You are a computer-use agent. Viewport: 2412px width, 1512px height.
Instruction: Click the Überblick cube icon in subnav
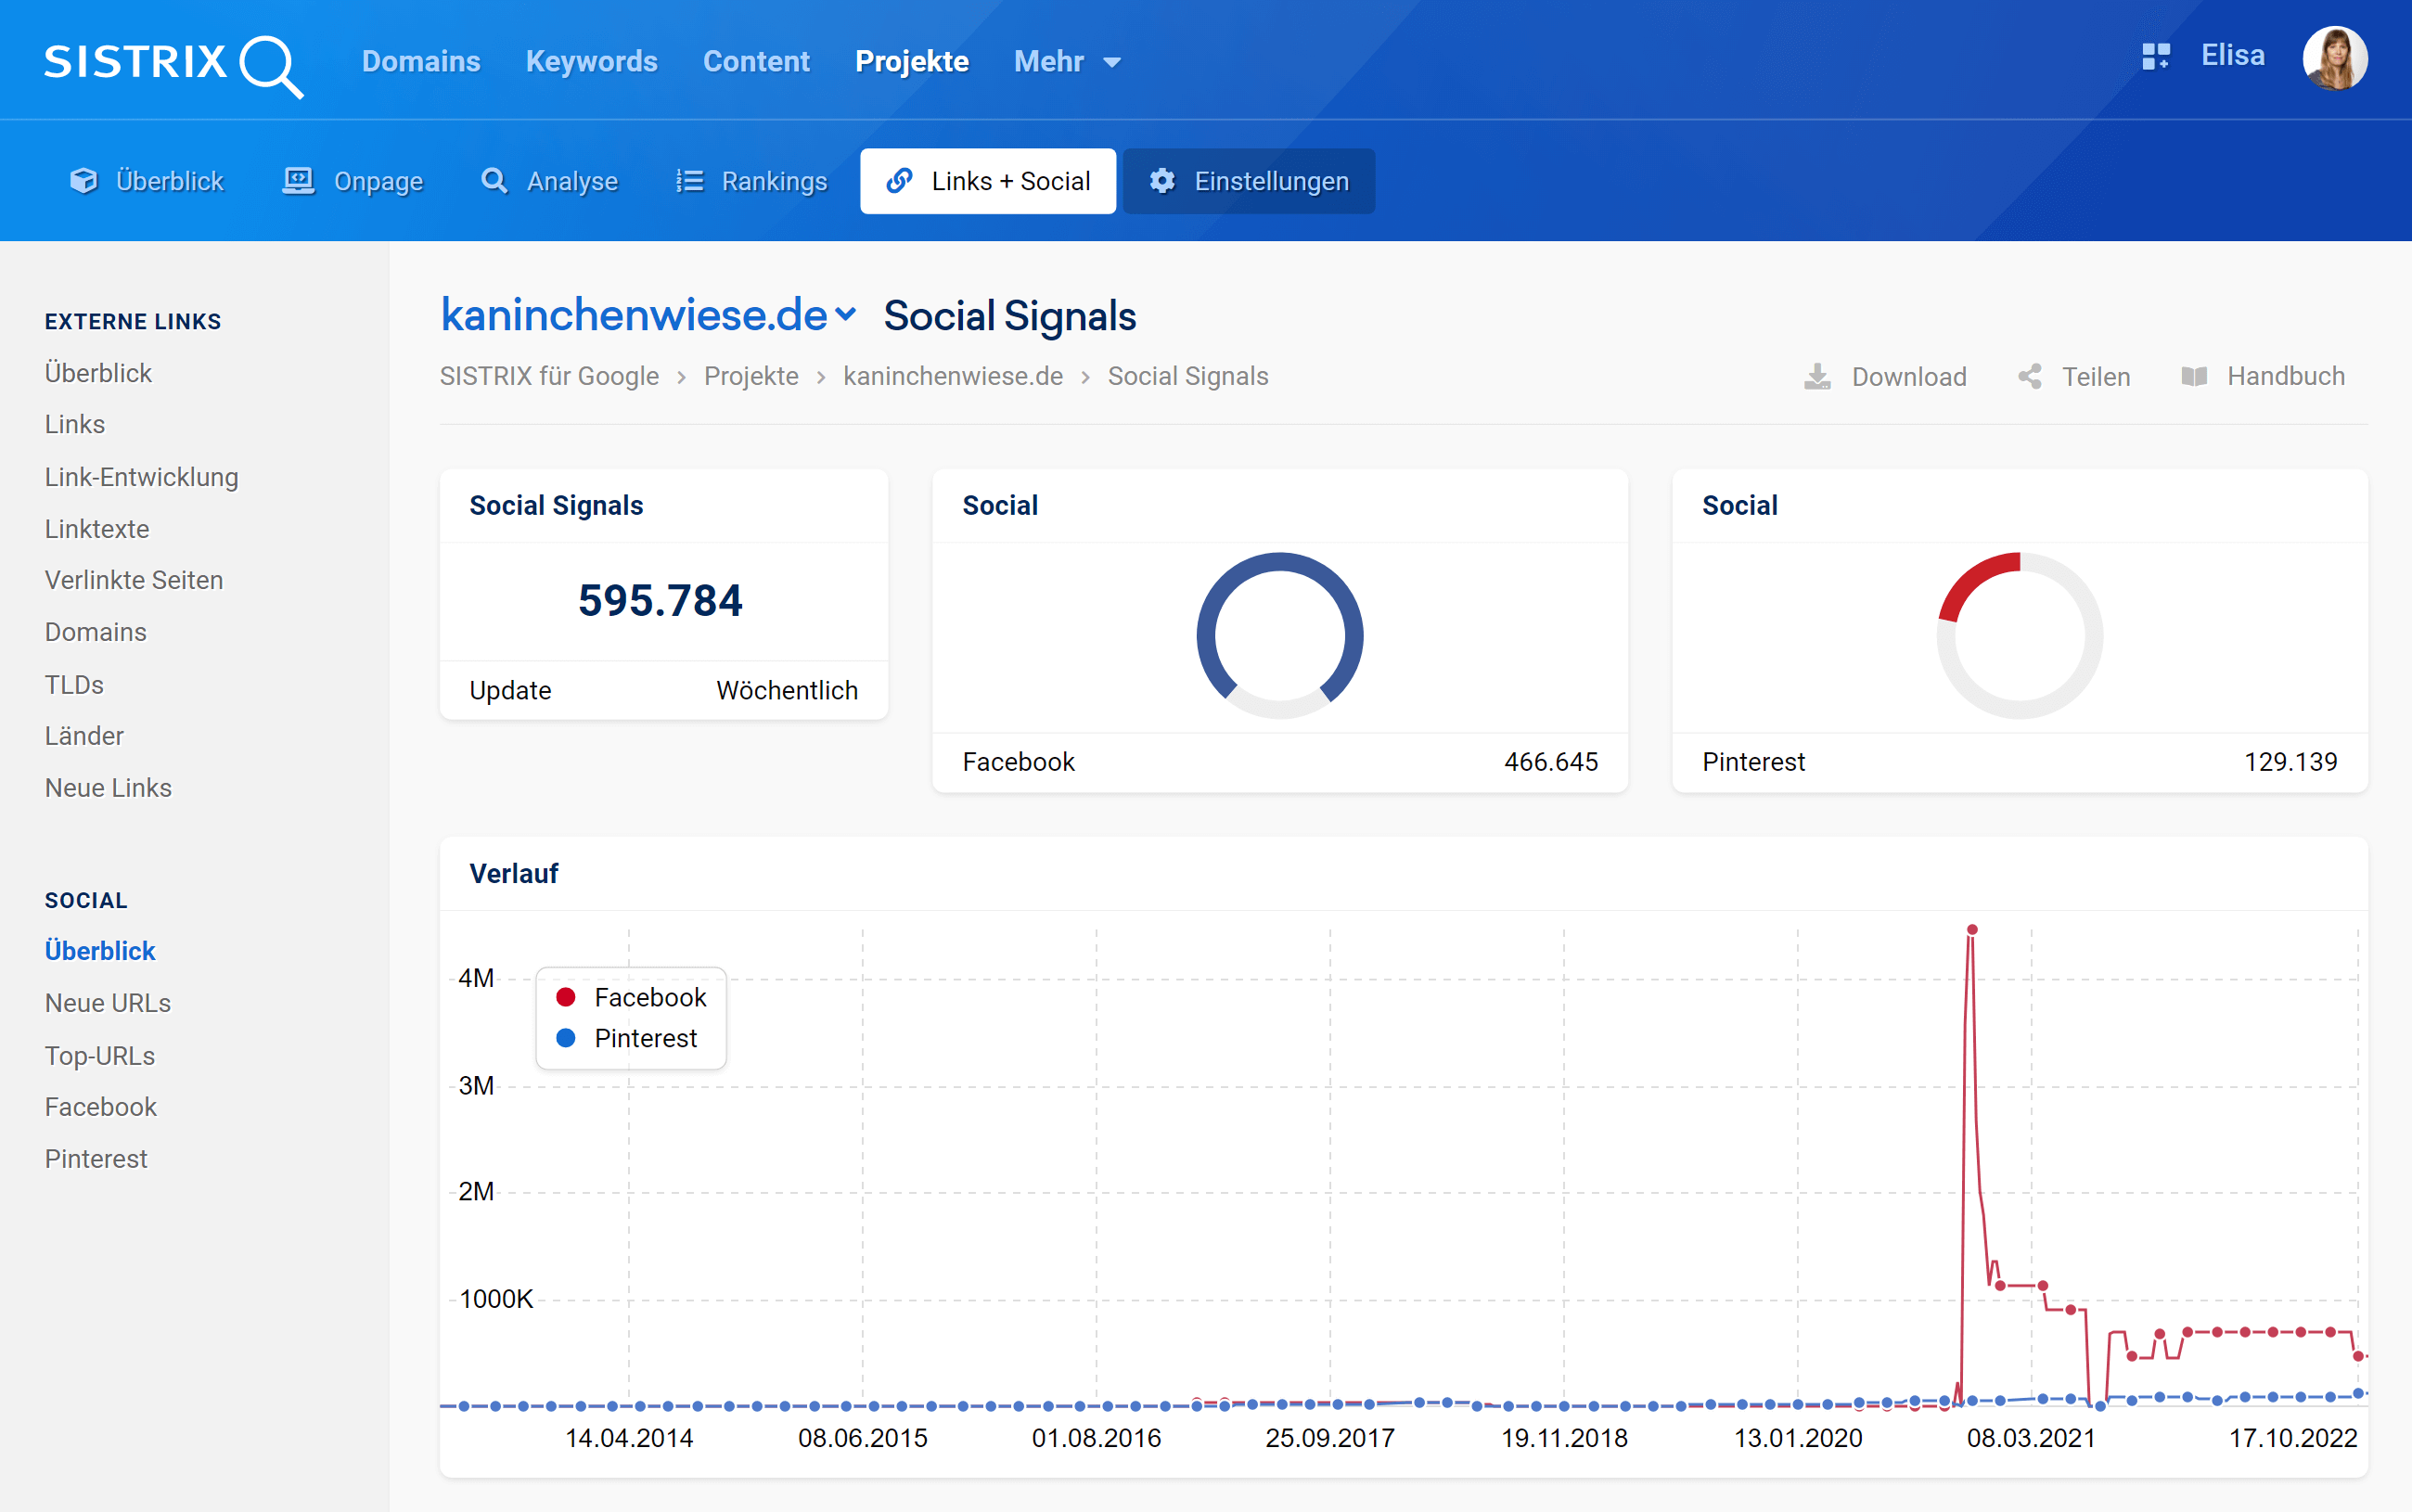pyautogui.click(x=84, y=181)
